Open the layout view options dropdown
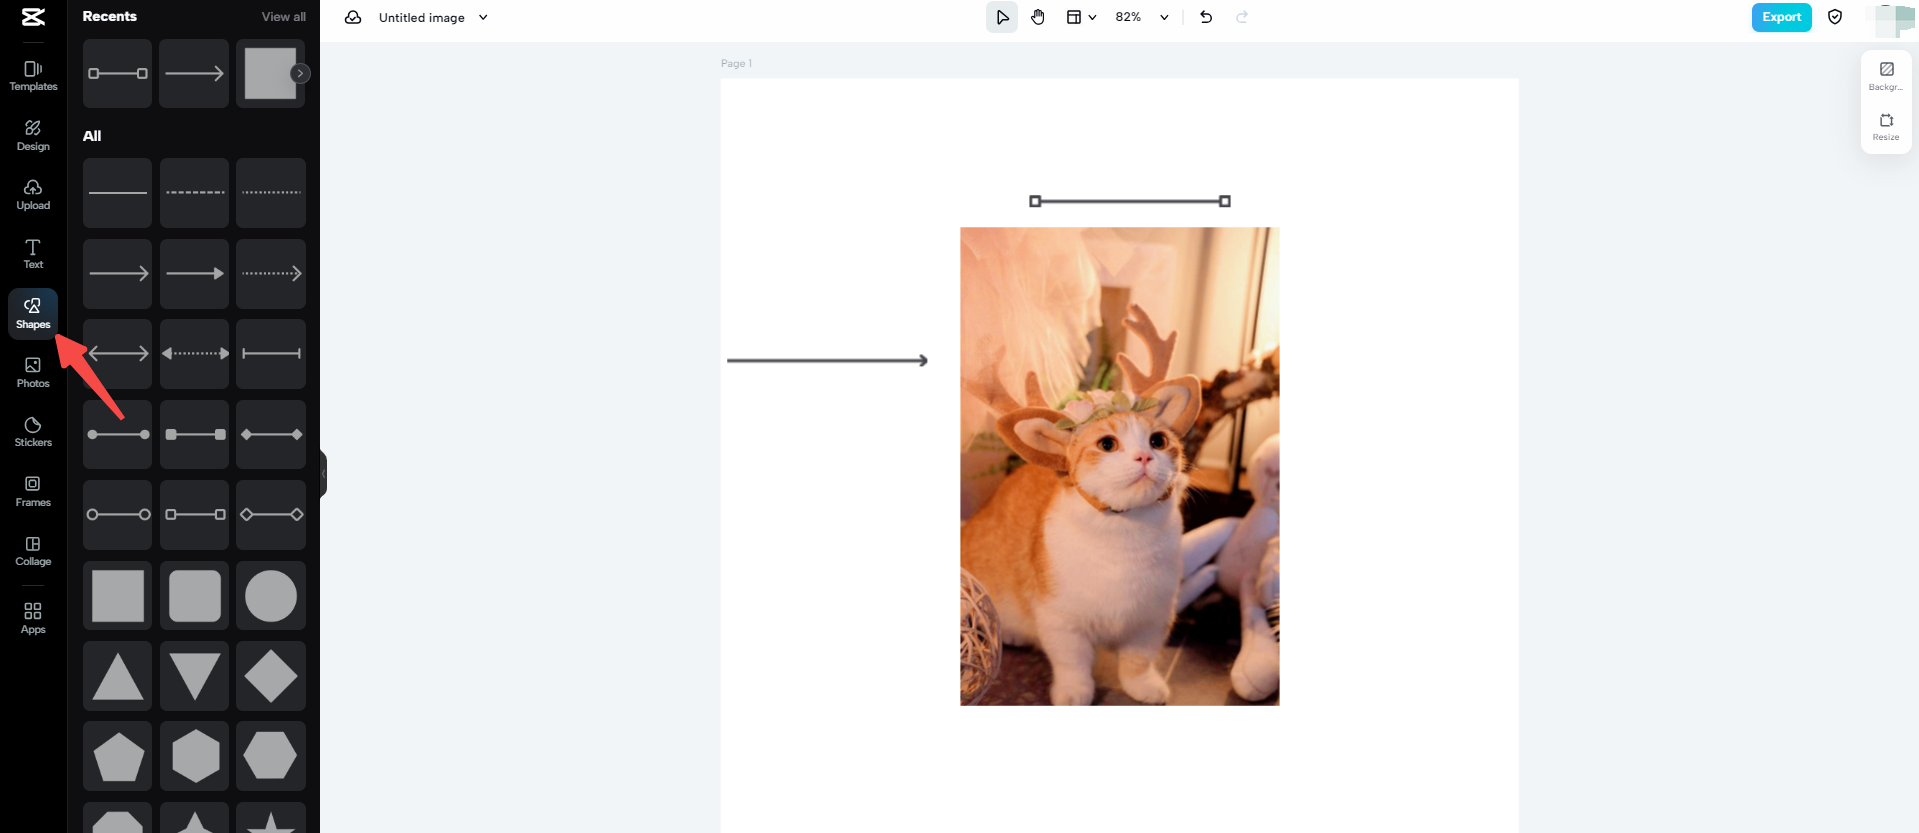Screen dimensions: 1919x833 tap(1081, 17)
